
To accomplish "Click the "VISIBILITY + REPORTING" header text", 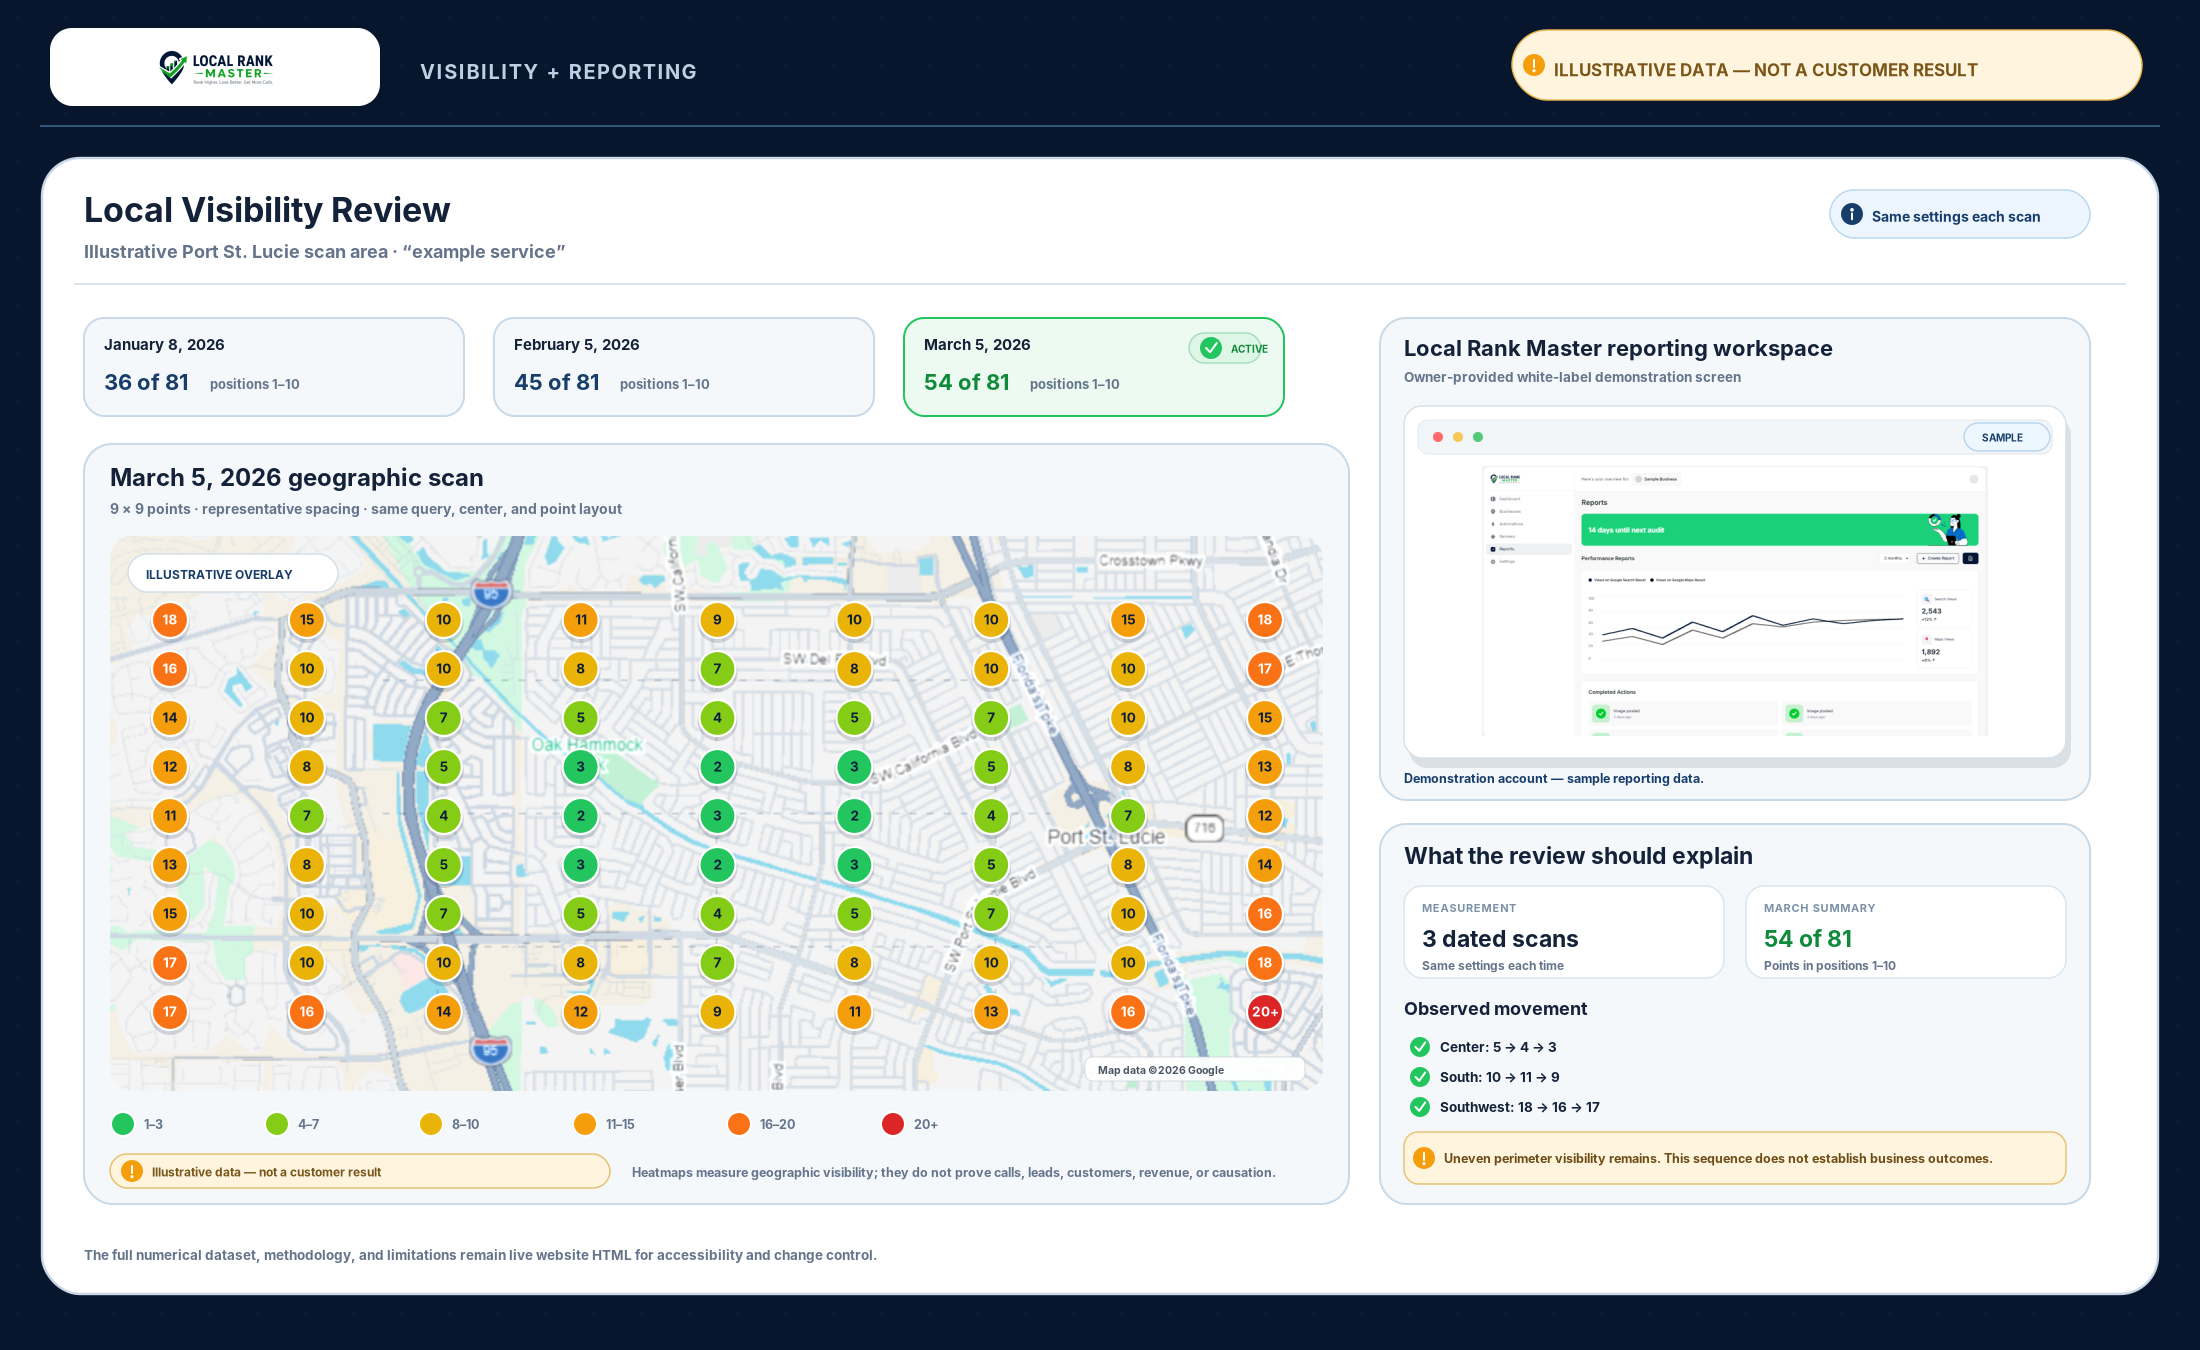I will click(558, 72).
